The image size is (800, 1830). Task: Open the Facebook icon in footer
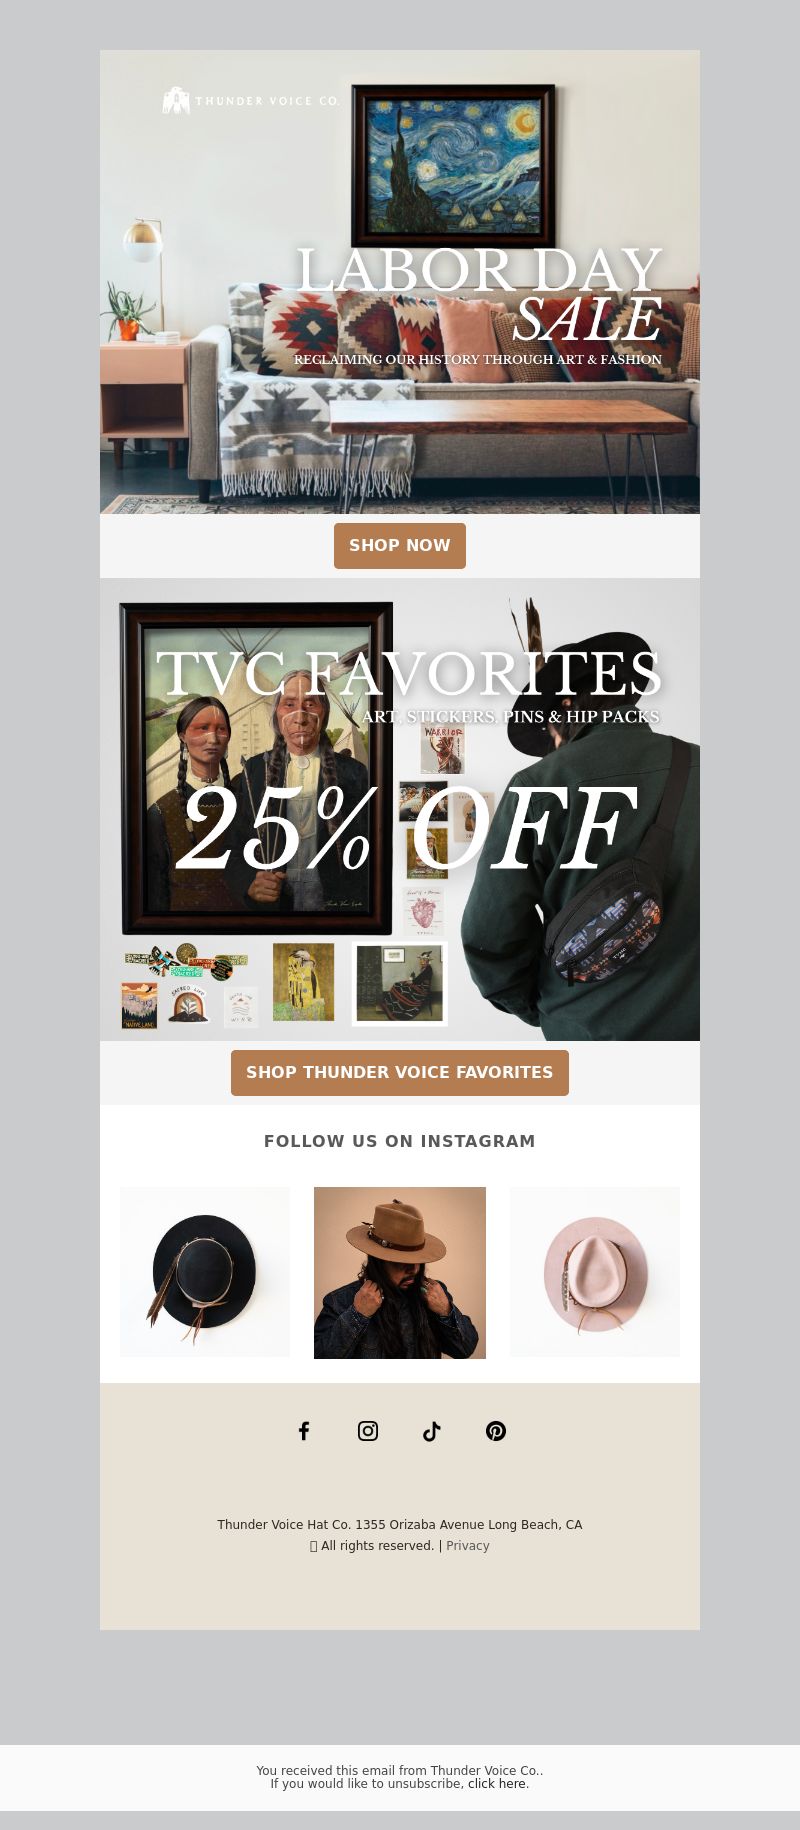point(304,1431)
